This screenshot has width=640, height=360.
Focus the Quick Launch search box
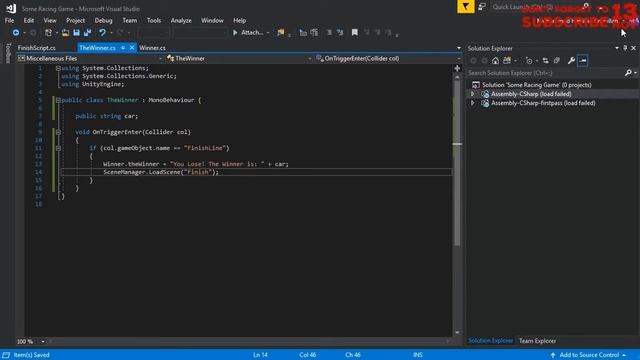(x=539, y=7)
